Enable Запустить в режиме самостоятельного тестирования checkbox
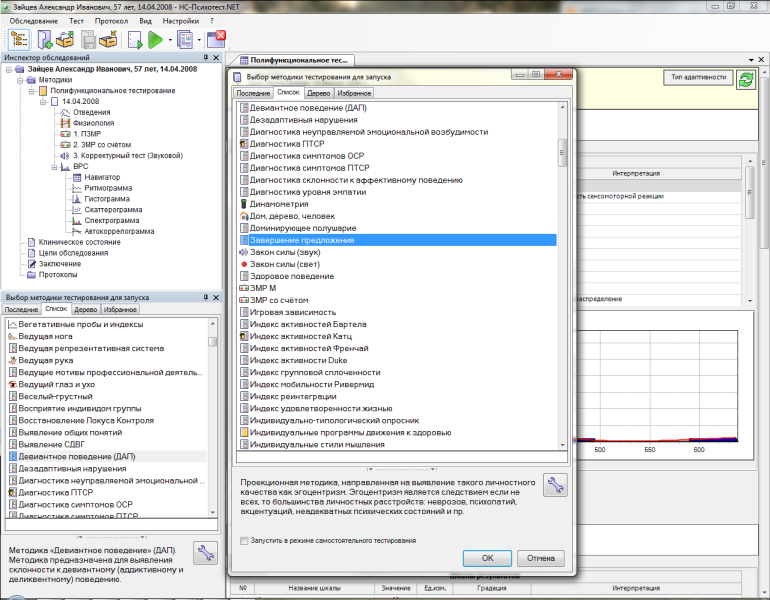This screenshot has height=600, width=770. click(245, 540)
